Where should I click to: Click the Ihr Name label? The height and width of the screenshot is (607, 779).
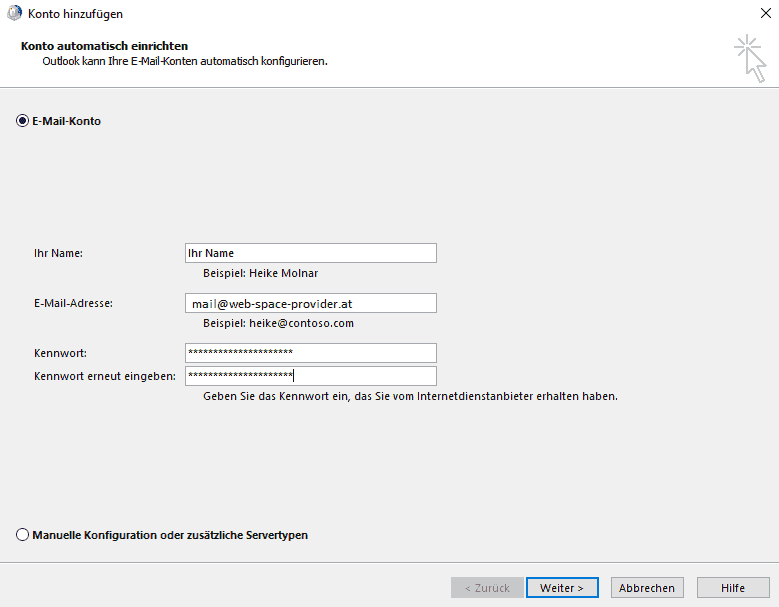pyautogui.click(x=58, y=253)
